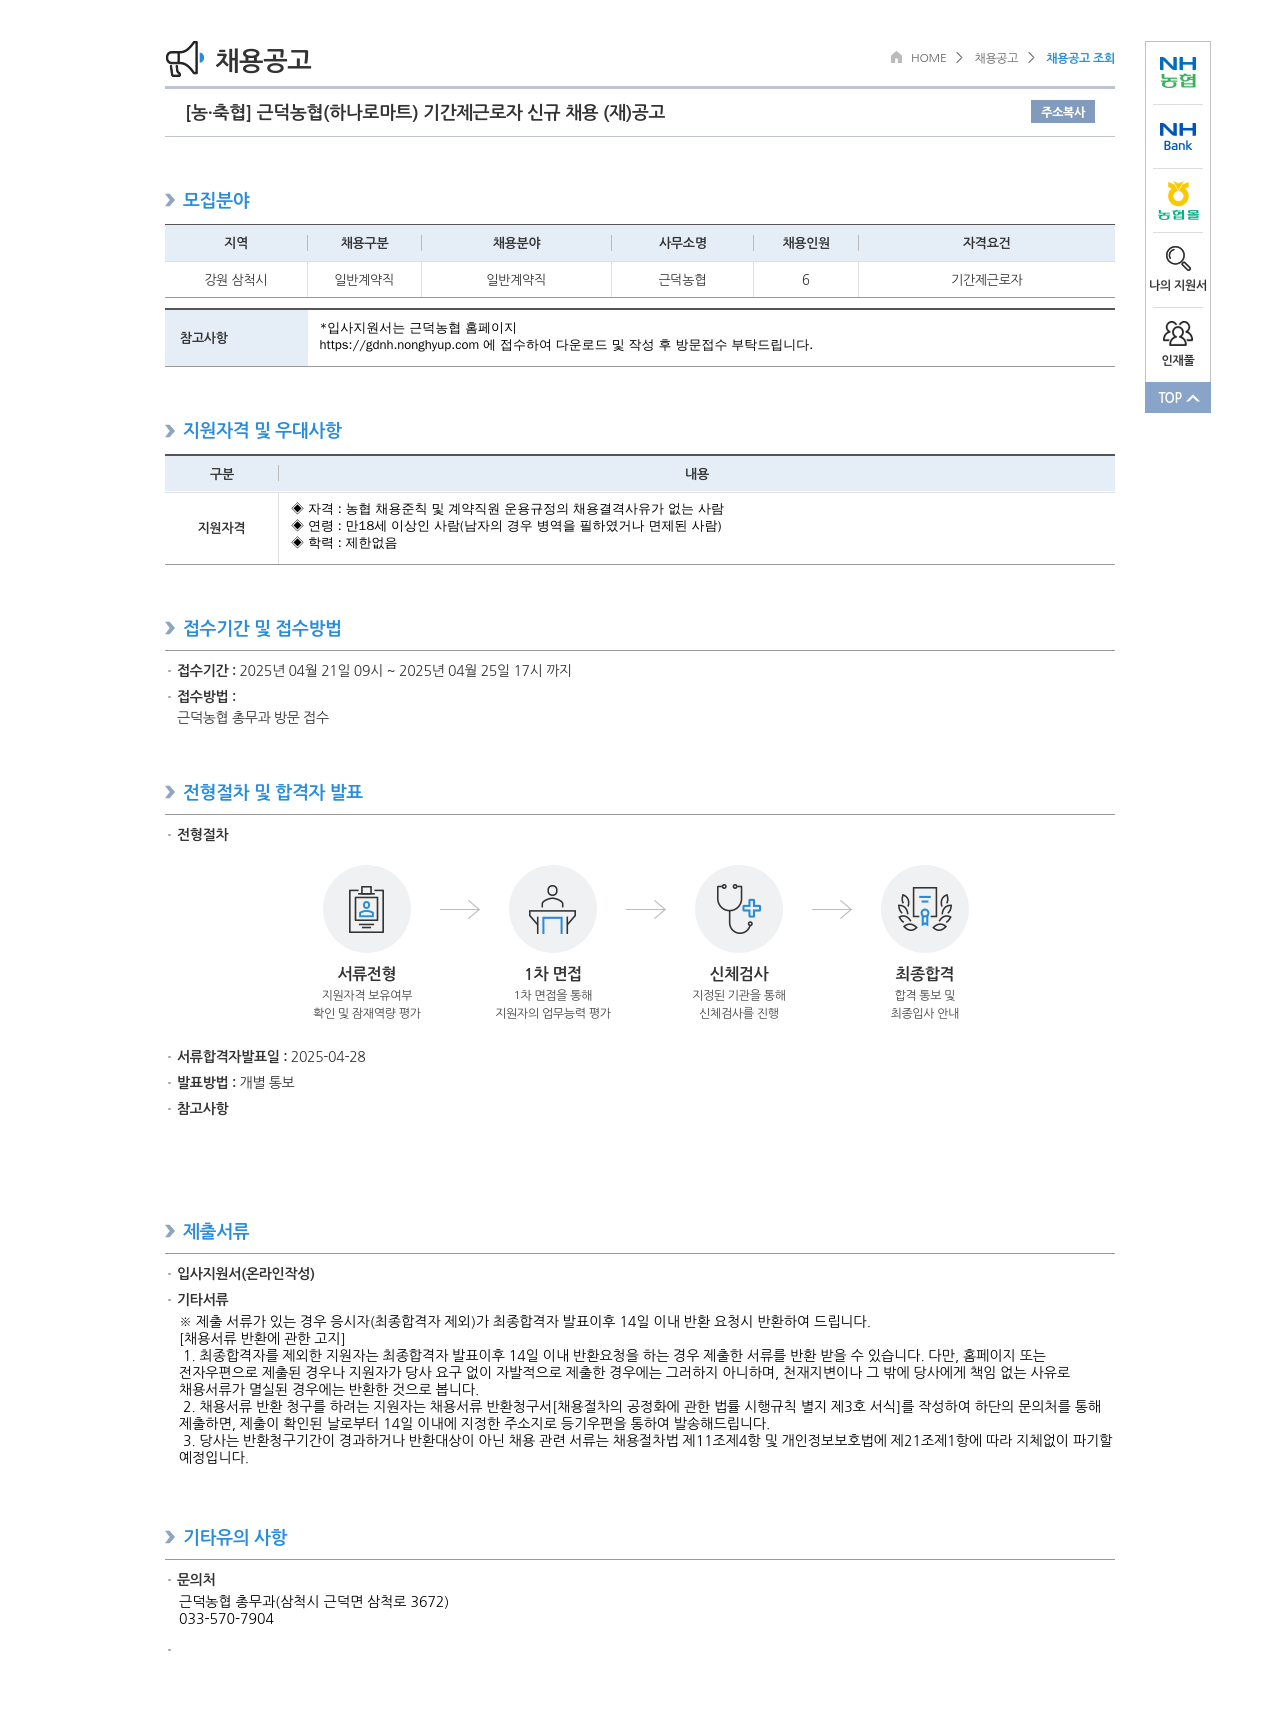Click the 인재풀 people icon
The height and width of the screenshot is (1727, 1280).
1178,333
